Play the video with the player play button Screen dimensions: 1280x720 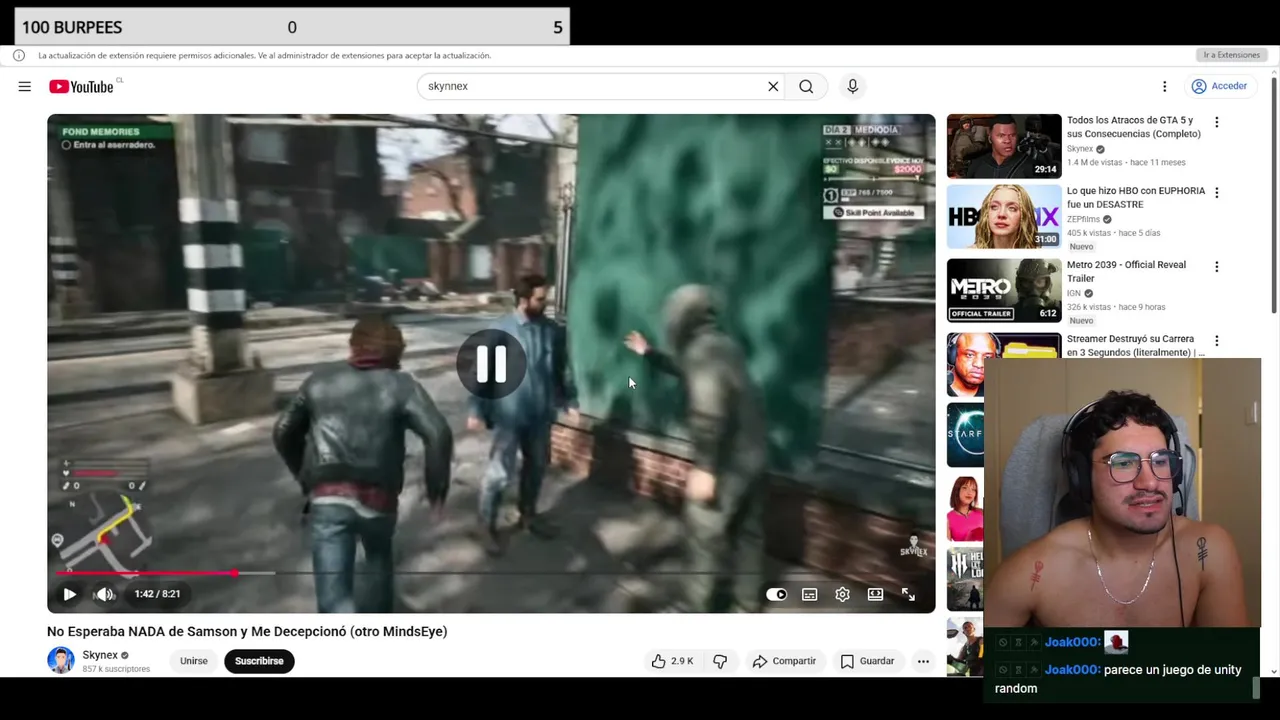(69, 594)
